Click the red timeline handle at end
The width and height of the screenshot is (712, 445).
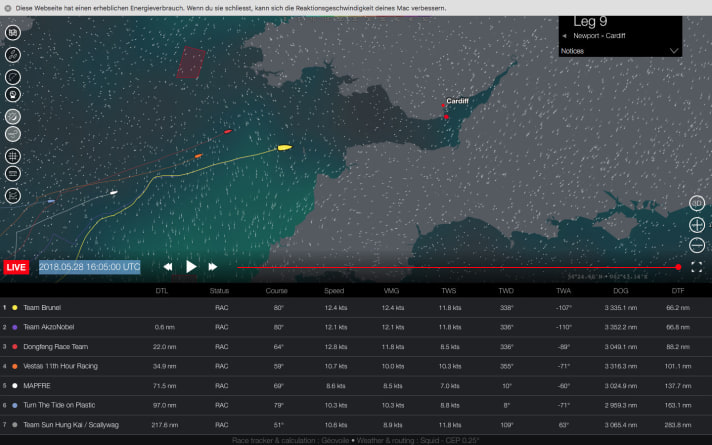(678, 267)
